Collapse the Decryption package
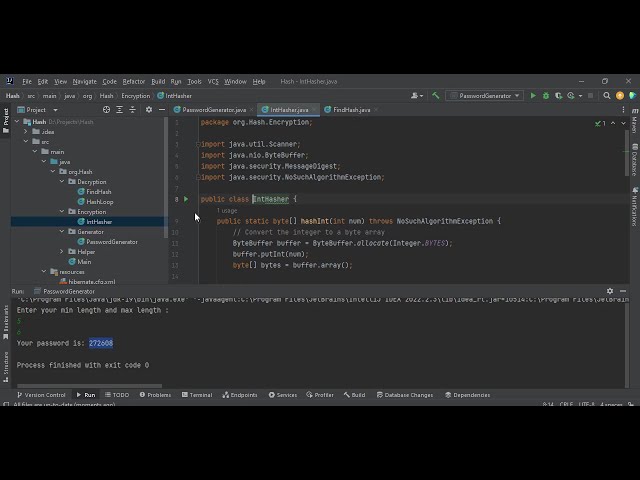The image size is (640, 480). 62,182
